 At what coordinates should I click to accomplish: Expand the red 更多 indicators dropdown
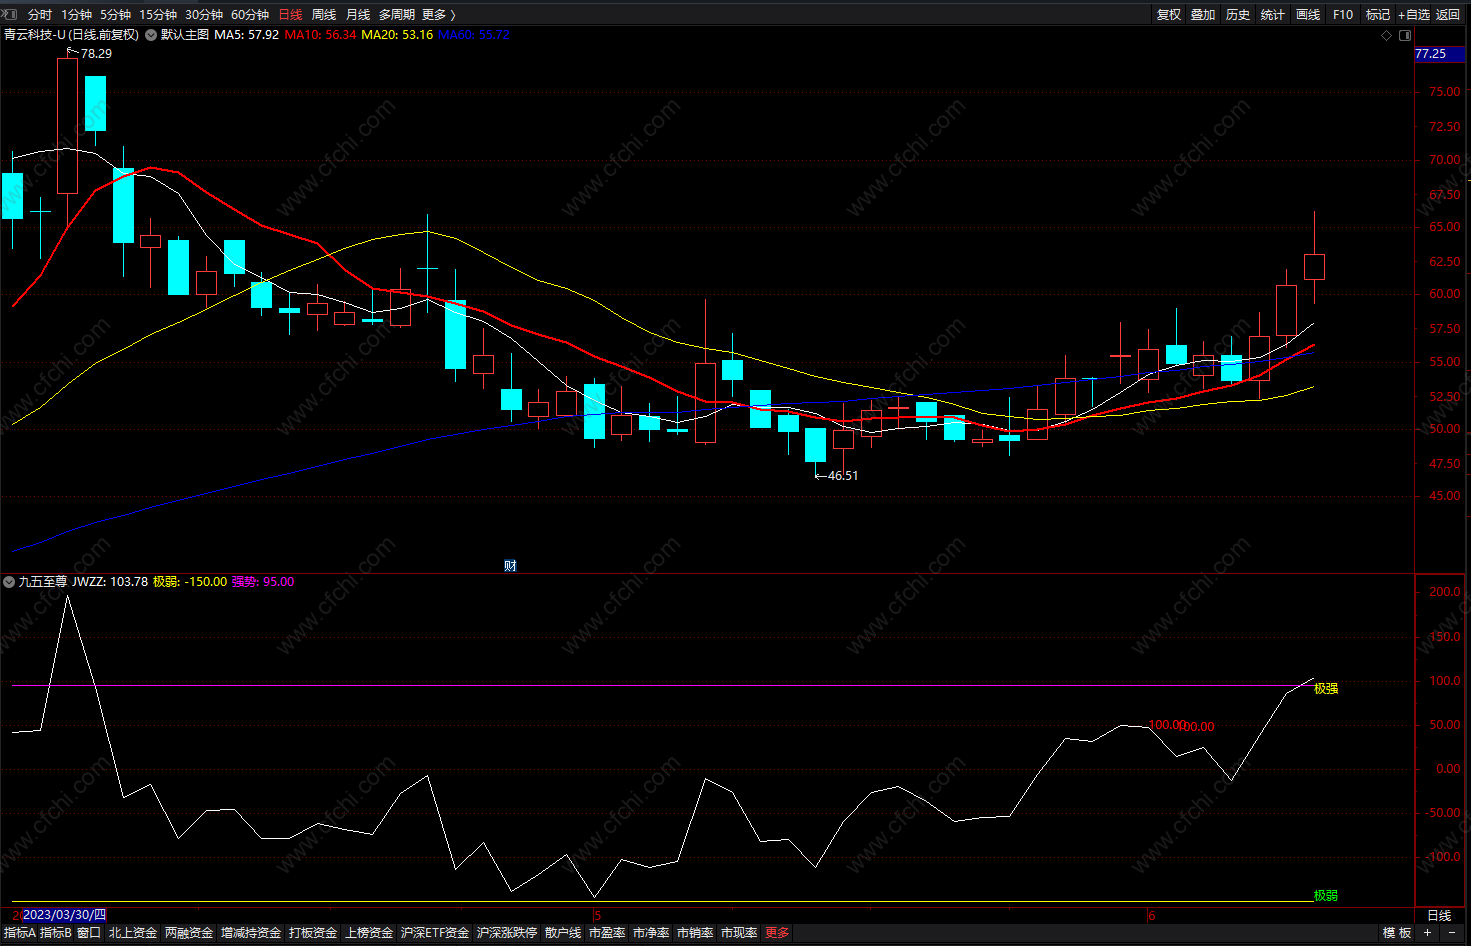(777, 933)
